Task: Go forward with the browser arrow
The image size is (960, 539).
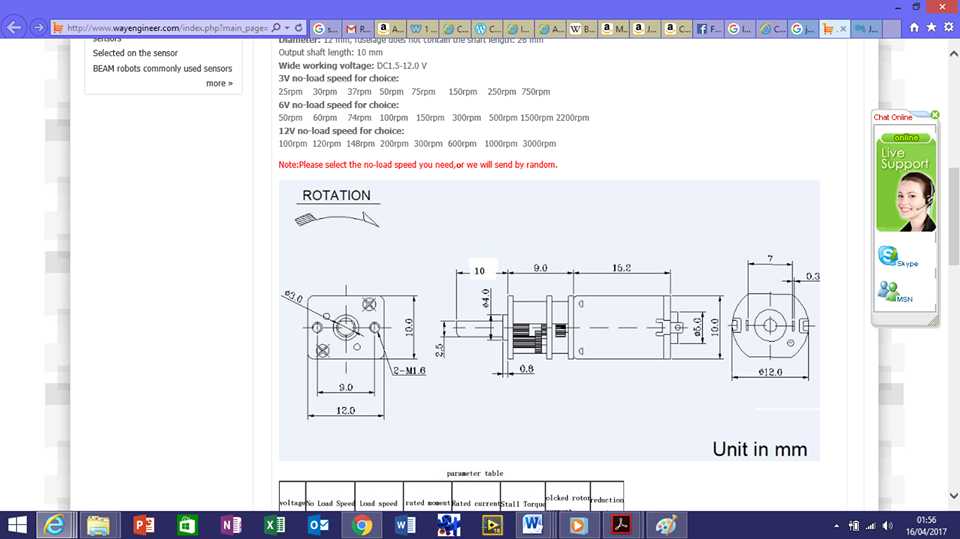Action: (38, 28)
